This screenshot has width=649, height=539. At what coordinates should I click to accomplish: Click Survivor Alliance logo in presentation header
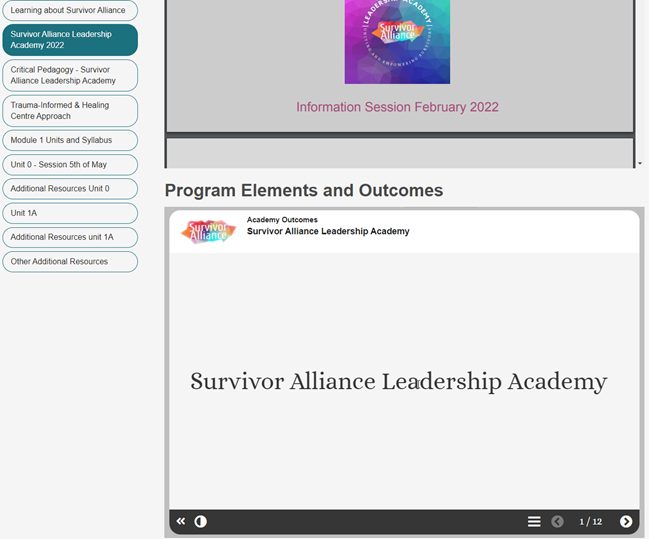point(209,231)
